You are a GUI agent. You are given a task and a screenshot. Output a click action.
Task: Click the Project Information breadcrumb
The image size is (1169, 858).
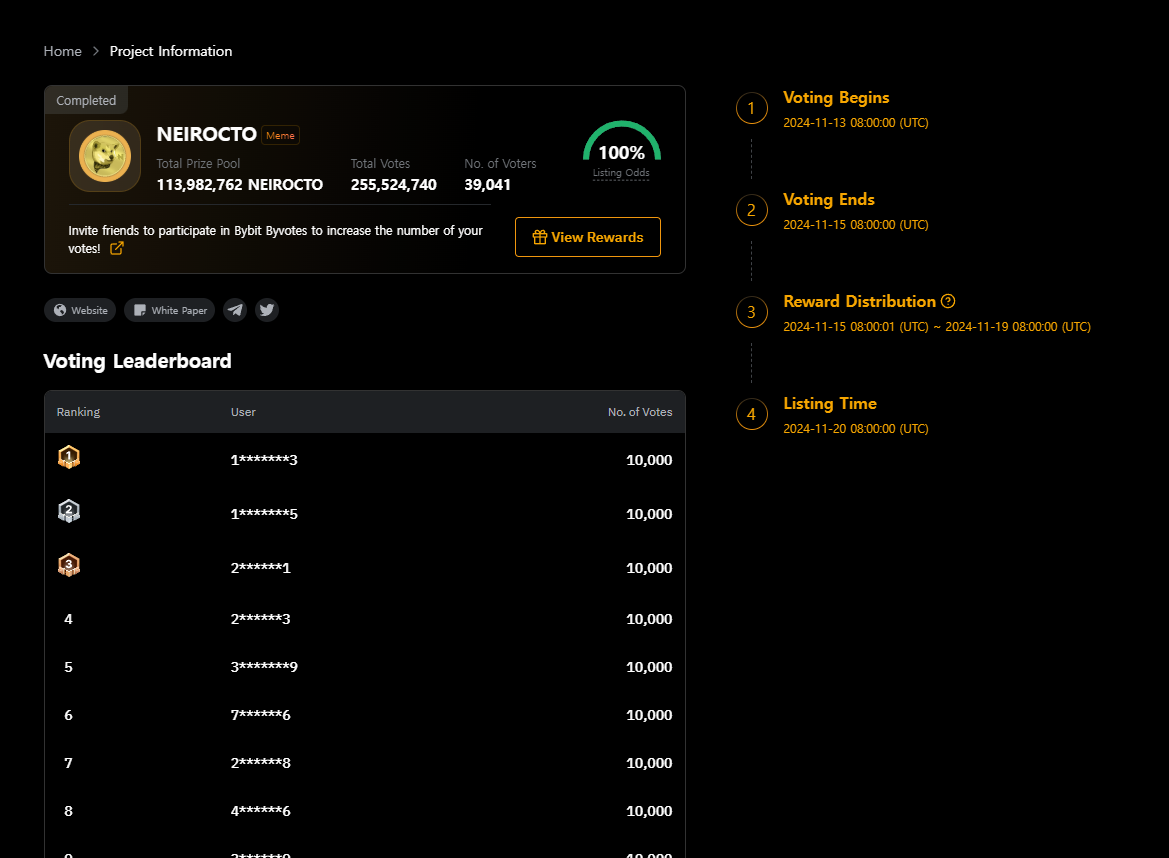[x=171, y=51]
